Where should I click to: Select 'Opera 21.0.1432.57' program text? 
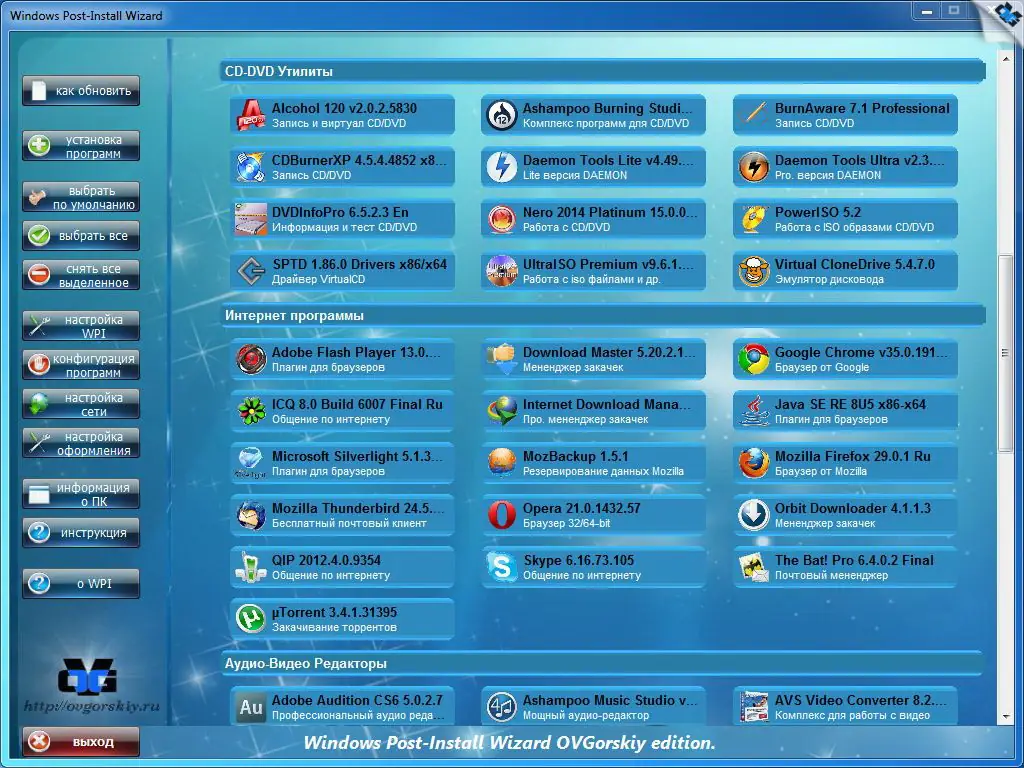tap(581, 508)
